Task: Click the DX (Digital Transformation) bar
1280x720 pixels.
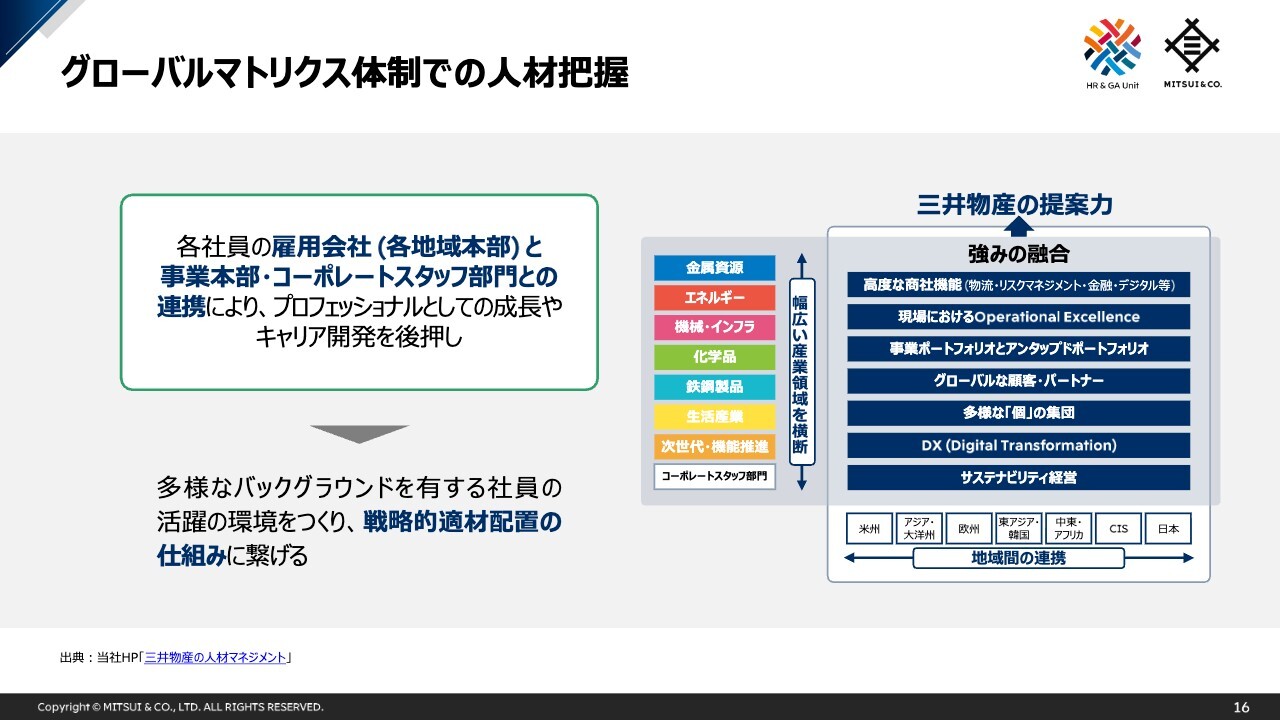Action: (1018, 445)
